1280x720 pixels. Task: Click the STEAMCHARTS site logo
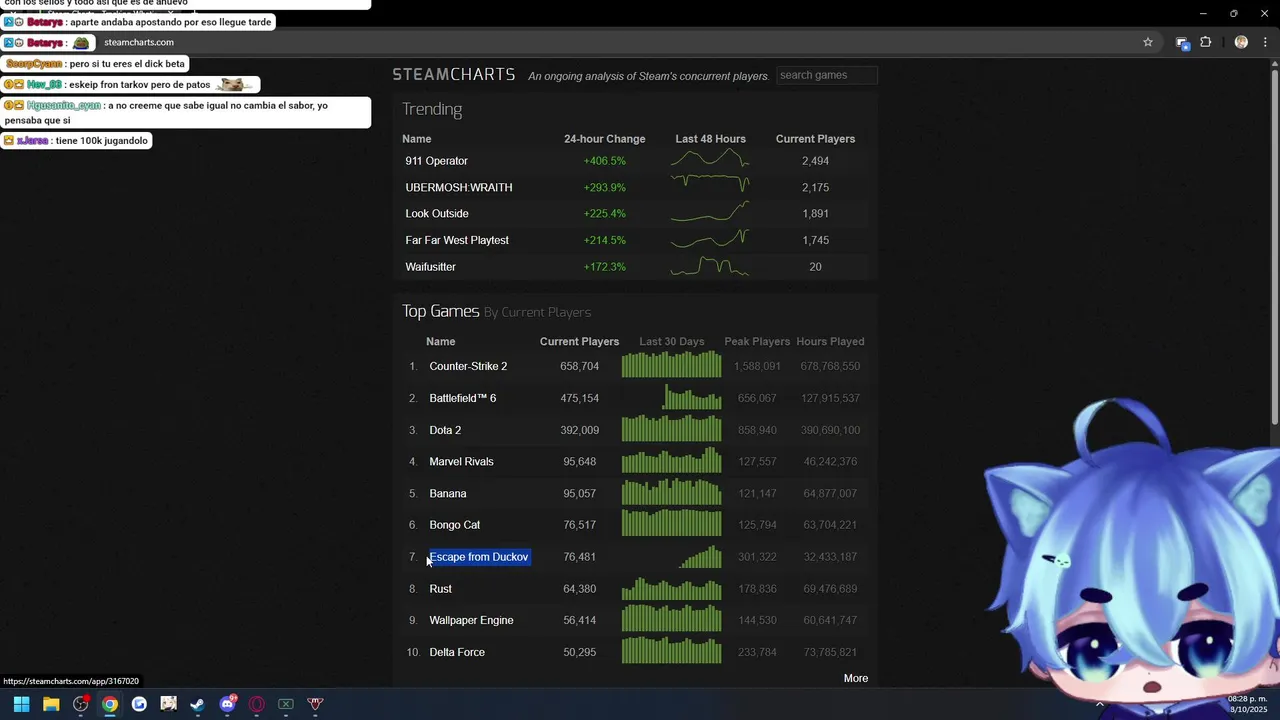click(454, 75)
